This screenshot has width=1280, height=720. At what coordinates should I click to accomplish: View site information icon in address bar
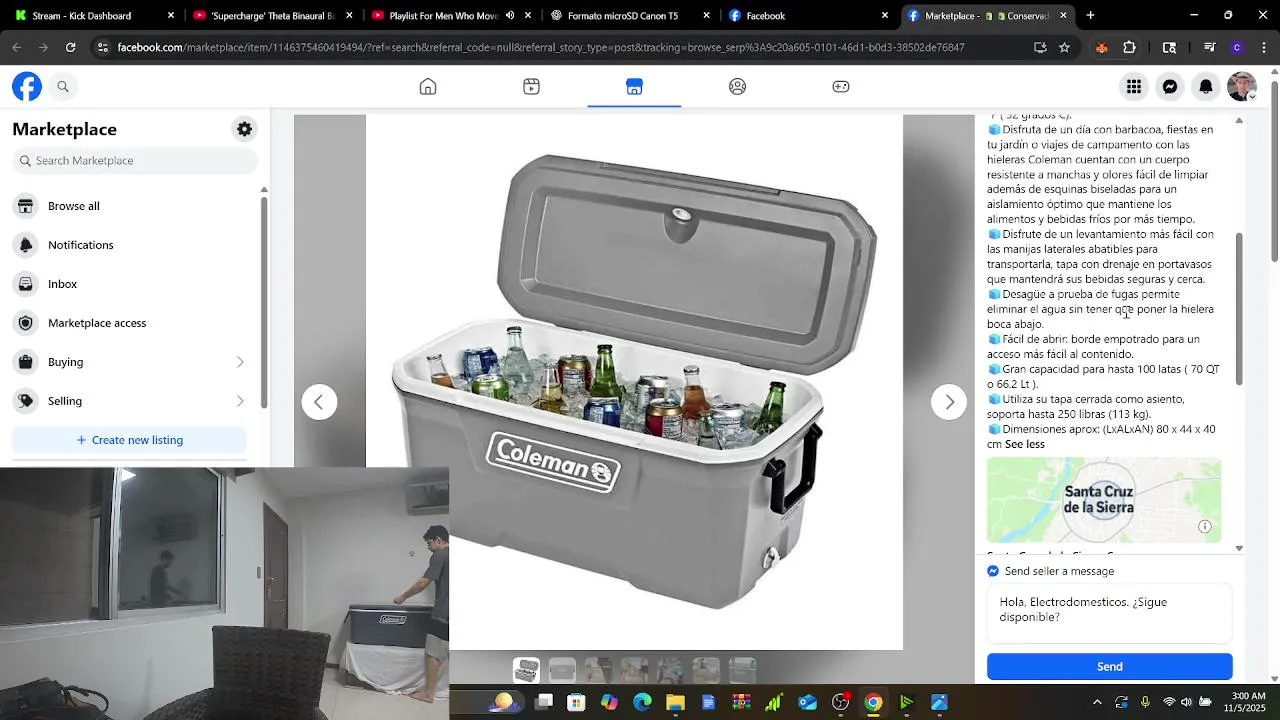(103, 47)
